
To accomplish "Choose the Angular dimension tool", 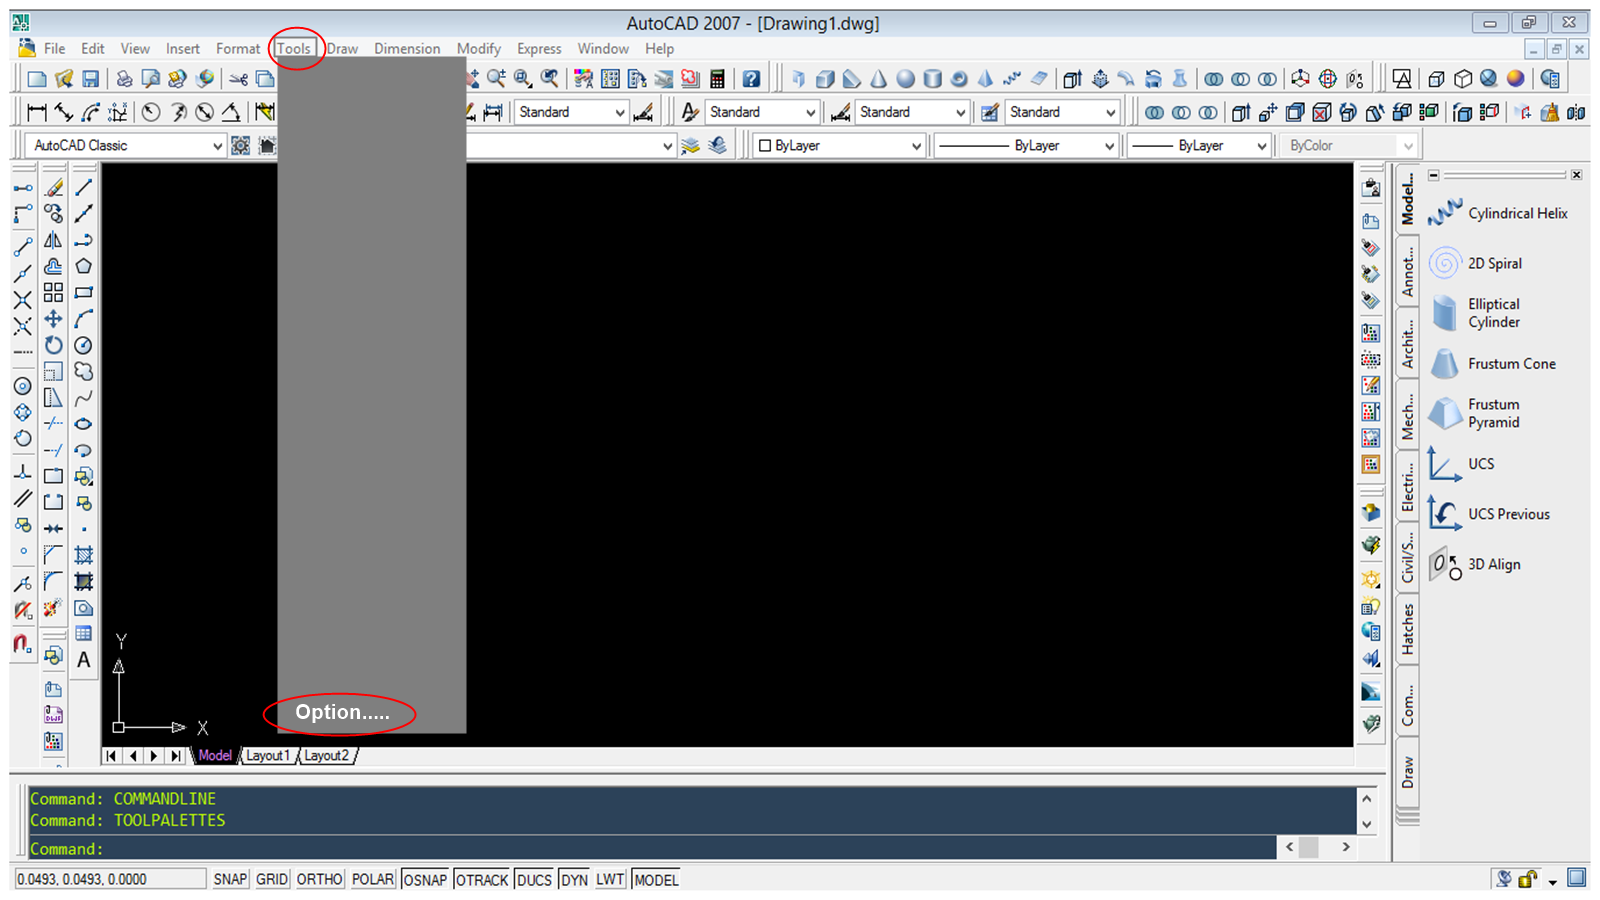I will 231,112.
